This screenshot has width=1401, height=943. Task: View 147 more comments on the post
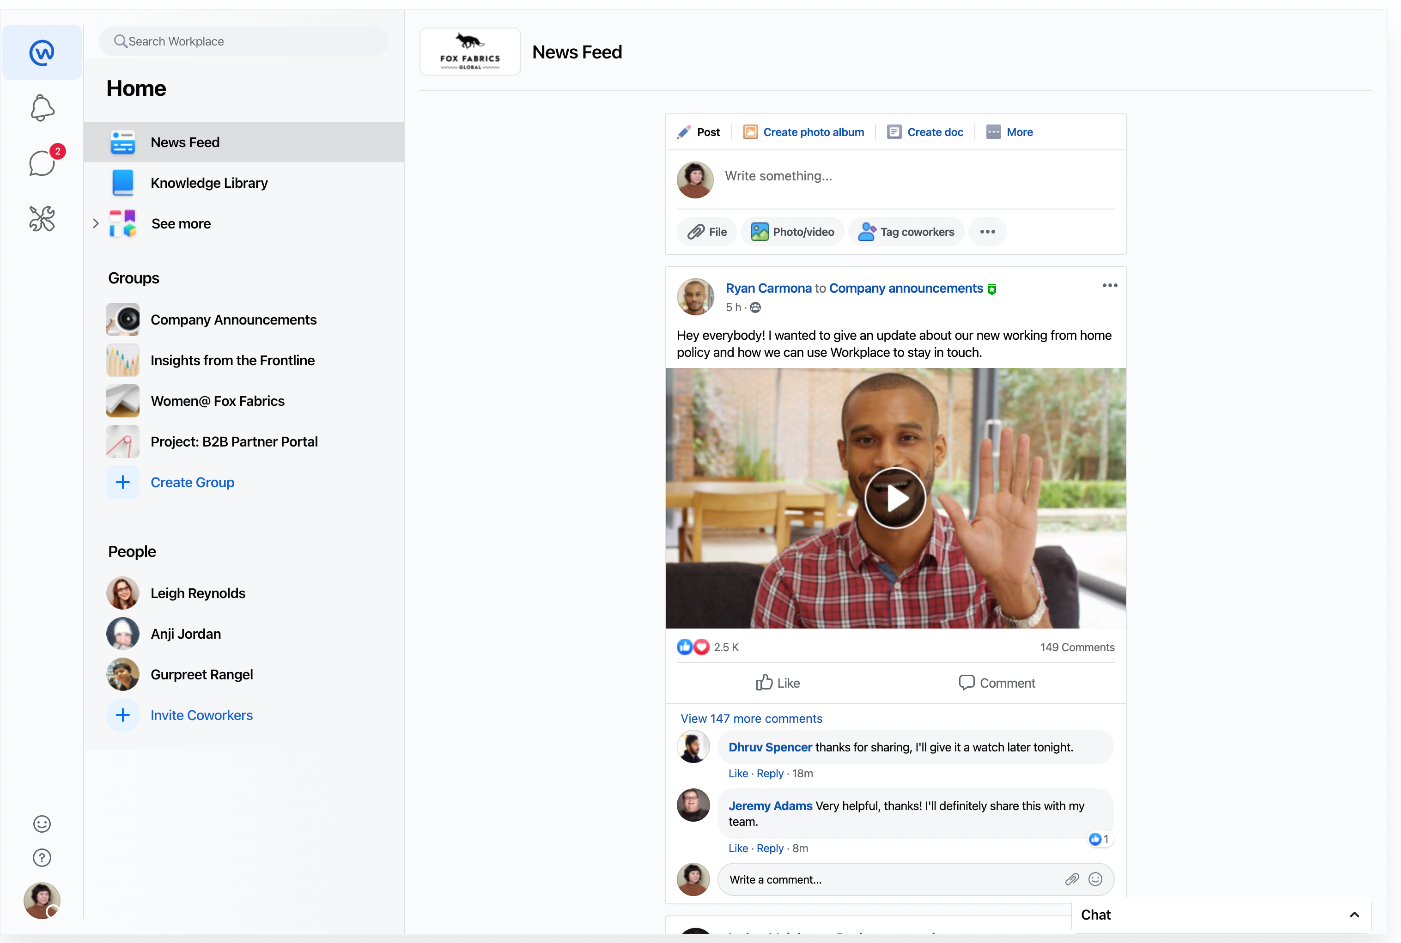pyautogui.click(x=751, y=718)
